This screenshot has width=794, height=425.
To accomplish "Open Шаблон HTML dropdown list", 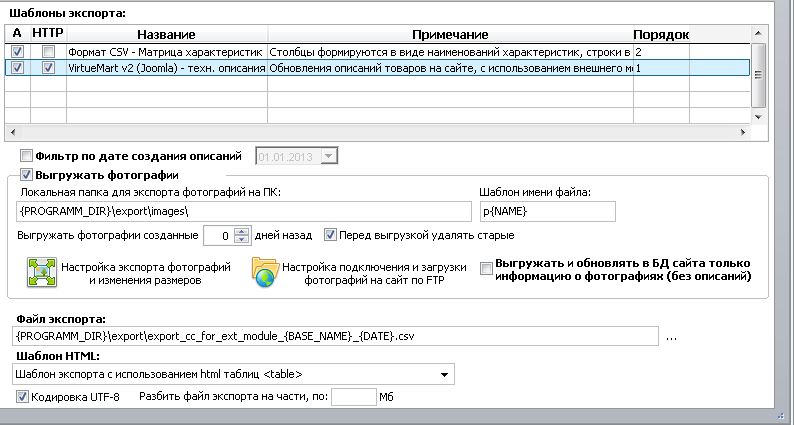I will tap(444, 375).
